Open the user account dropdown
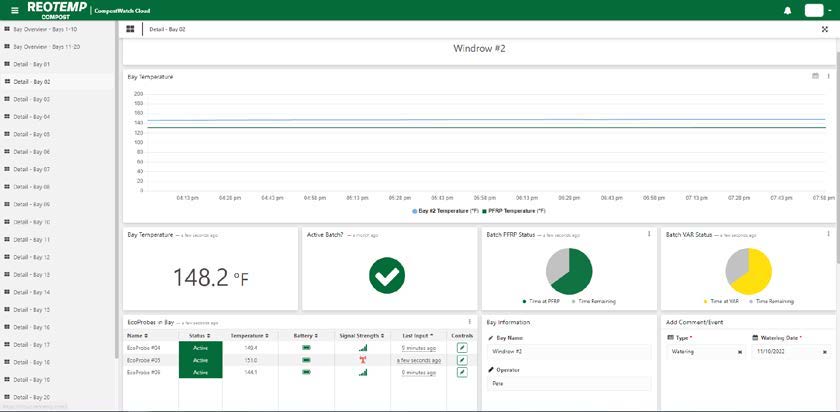840x412 pixels. [x=818, y=11]
